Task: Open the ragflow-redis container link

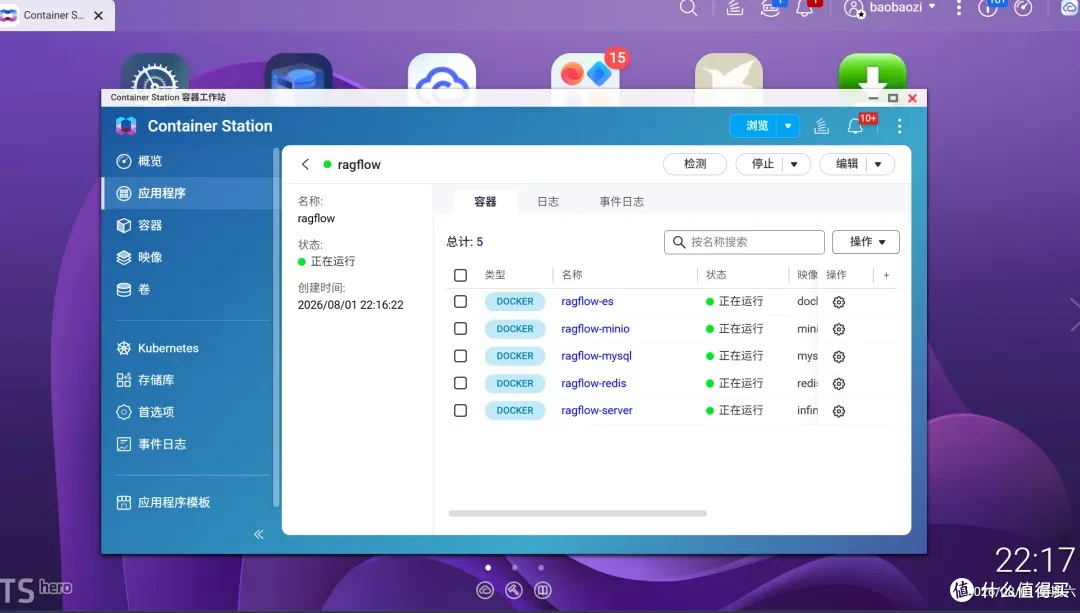Action: click(593, 383)
